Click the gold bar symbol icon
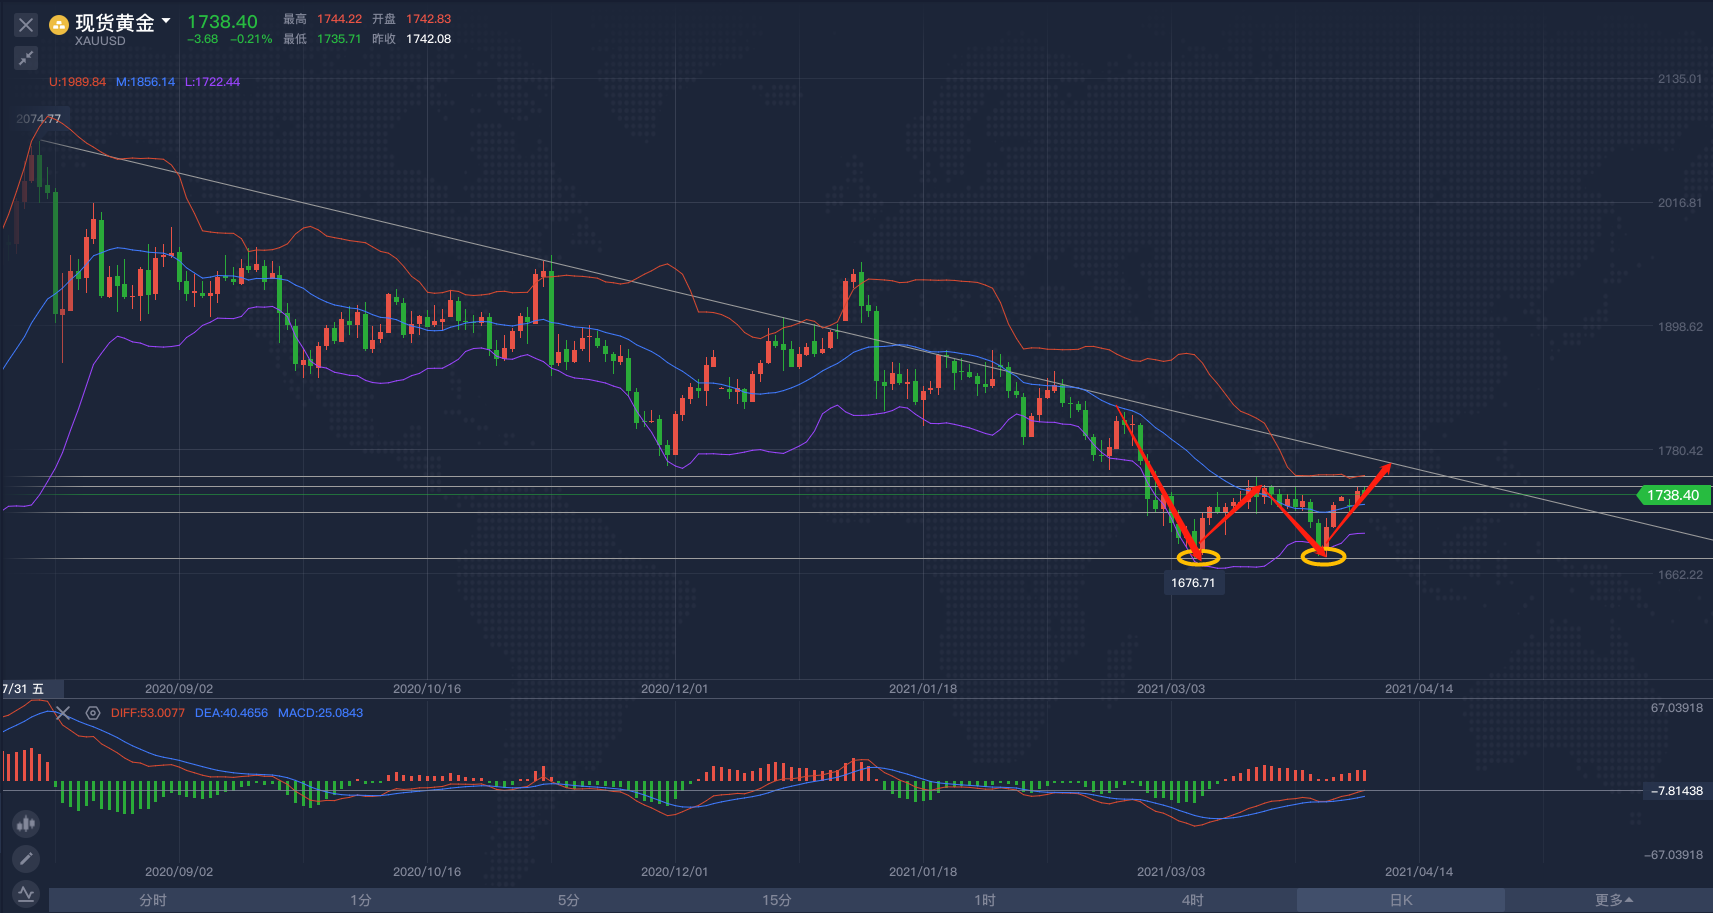Viewport: 1713px width, 913px height. (x=59, y=25)
